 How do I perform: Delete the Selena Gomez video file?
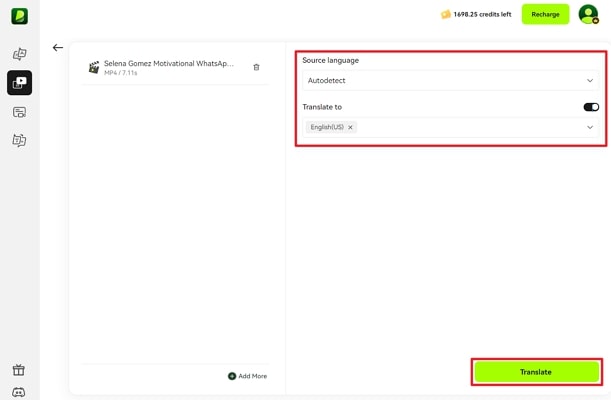[x=256, y=67]
